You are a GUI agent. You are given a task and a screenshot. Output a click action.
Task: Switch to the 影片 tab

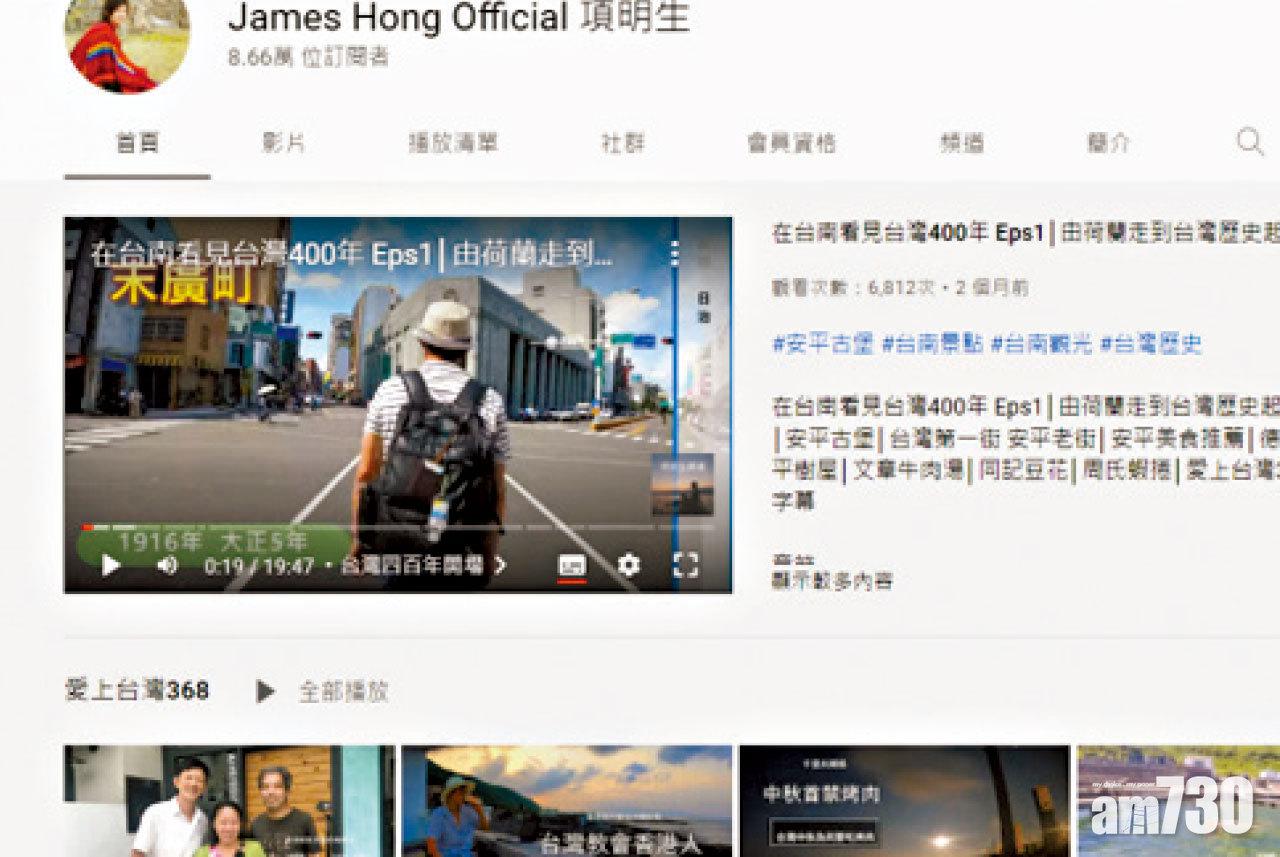click(283, 143)
